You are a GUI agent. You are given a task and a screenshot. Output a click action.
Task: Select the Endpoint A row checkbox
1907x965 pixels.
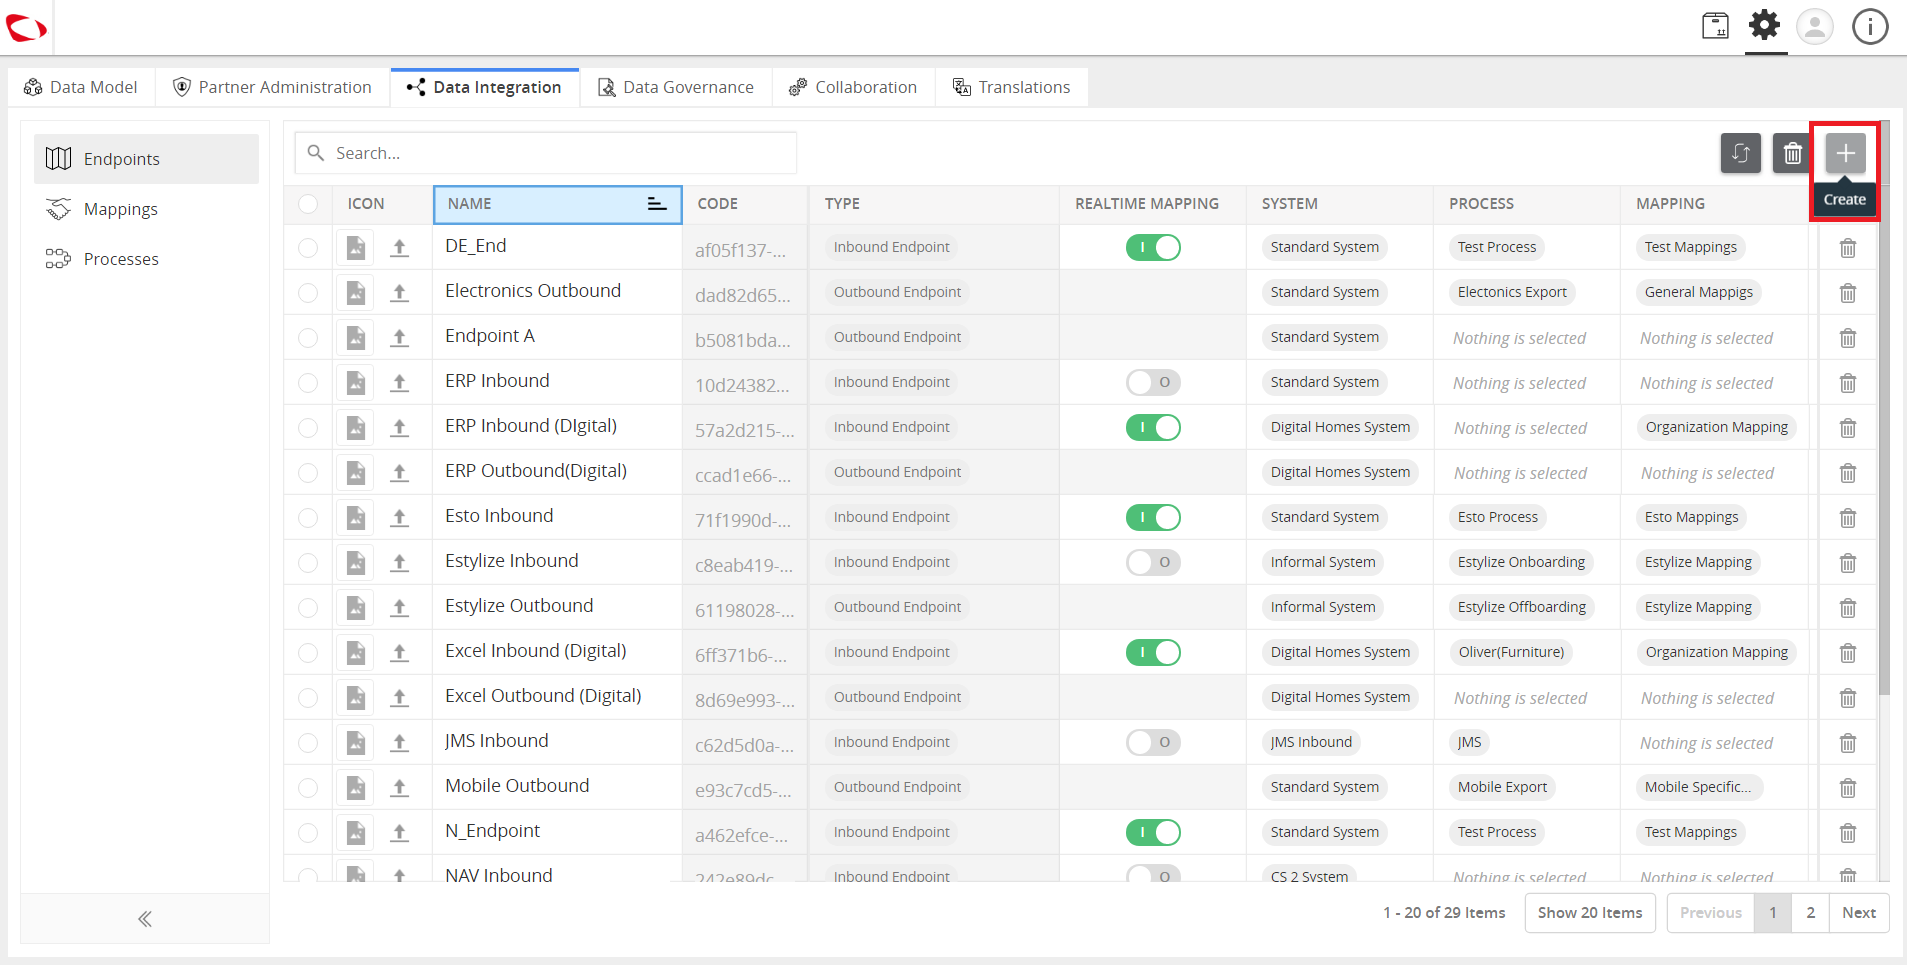pyautogui.click(x=308, y=338)
